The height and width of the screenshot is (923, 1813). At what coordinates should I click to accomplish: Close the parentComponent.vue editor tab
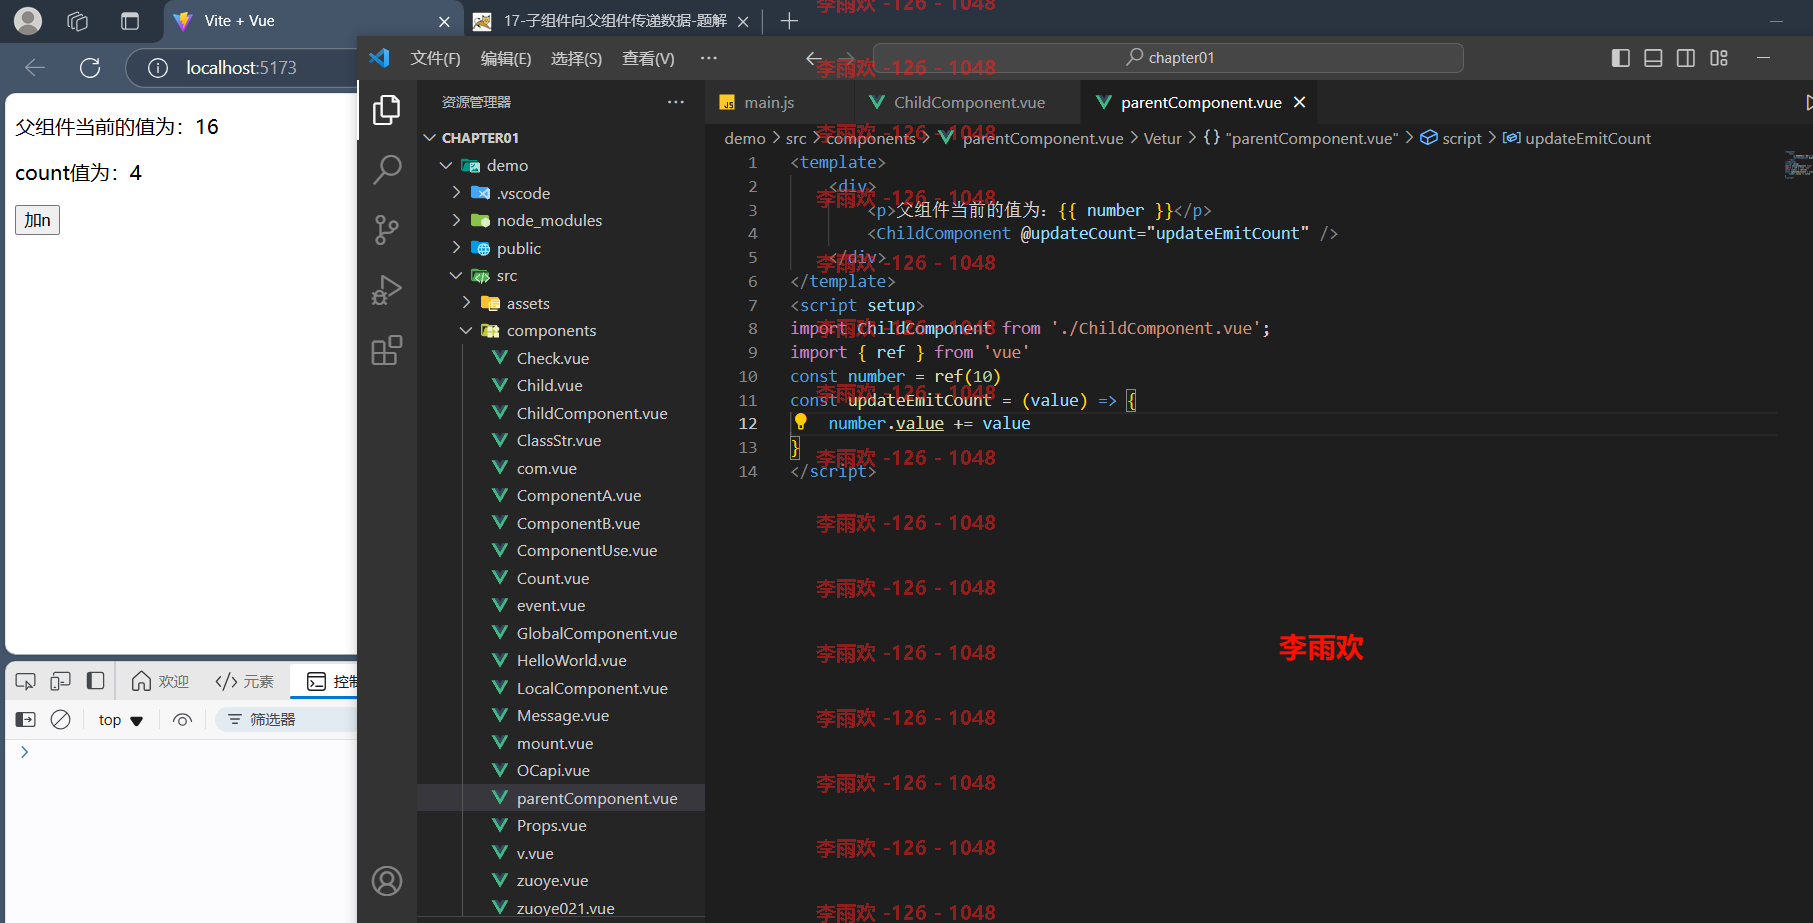tap(1299, 102)
